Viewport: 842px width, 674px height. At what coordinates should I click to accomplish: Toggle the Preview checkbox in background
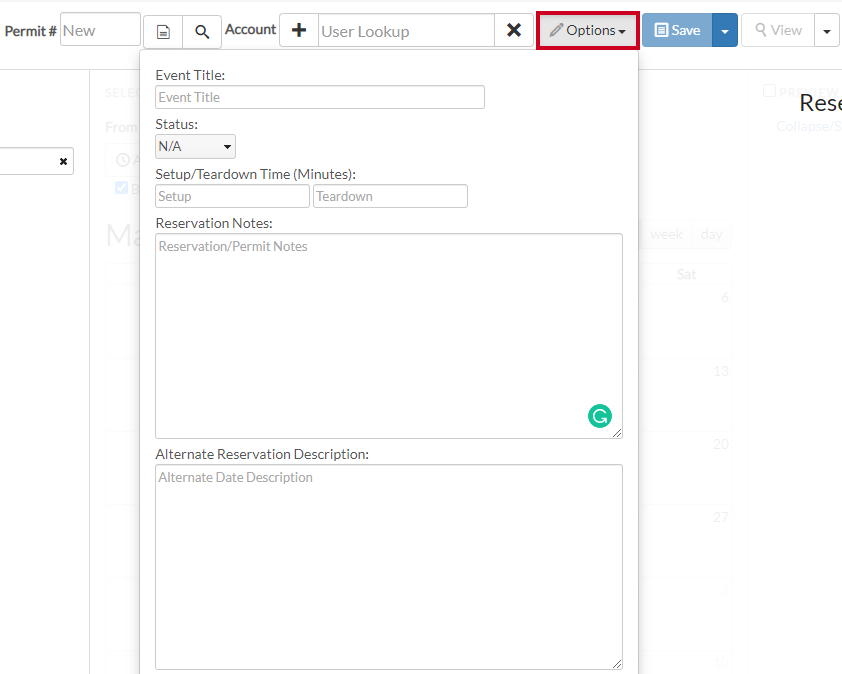tap(770, 91)
